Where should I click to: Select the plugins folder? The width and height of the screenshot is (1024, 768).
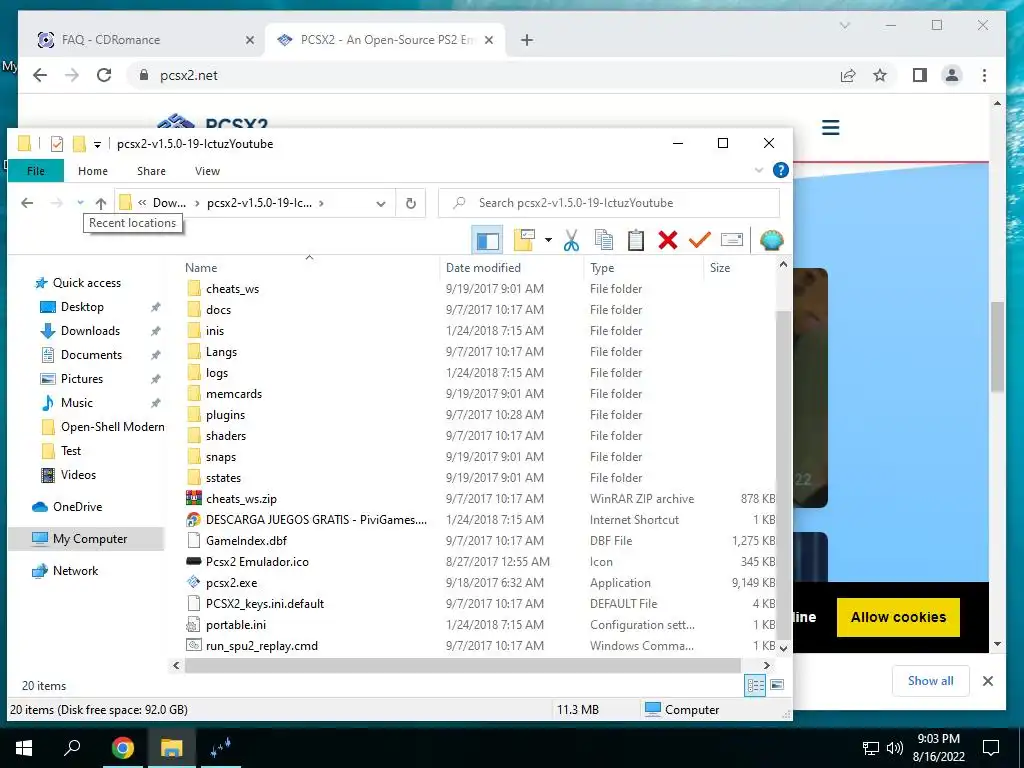[225, 415]
